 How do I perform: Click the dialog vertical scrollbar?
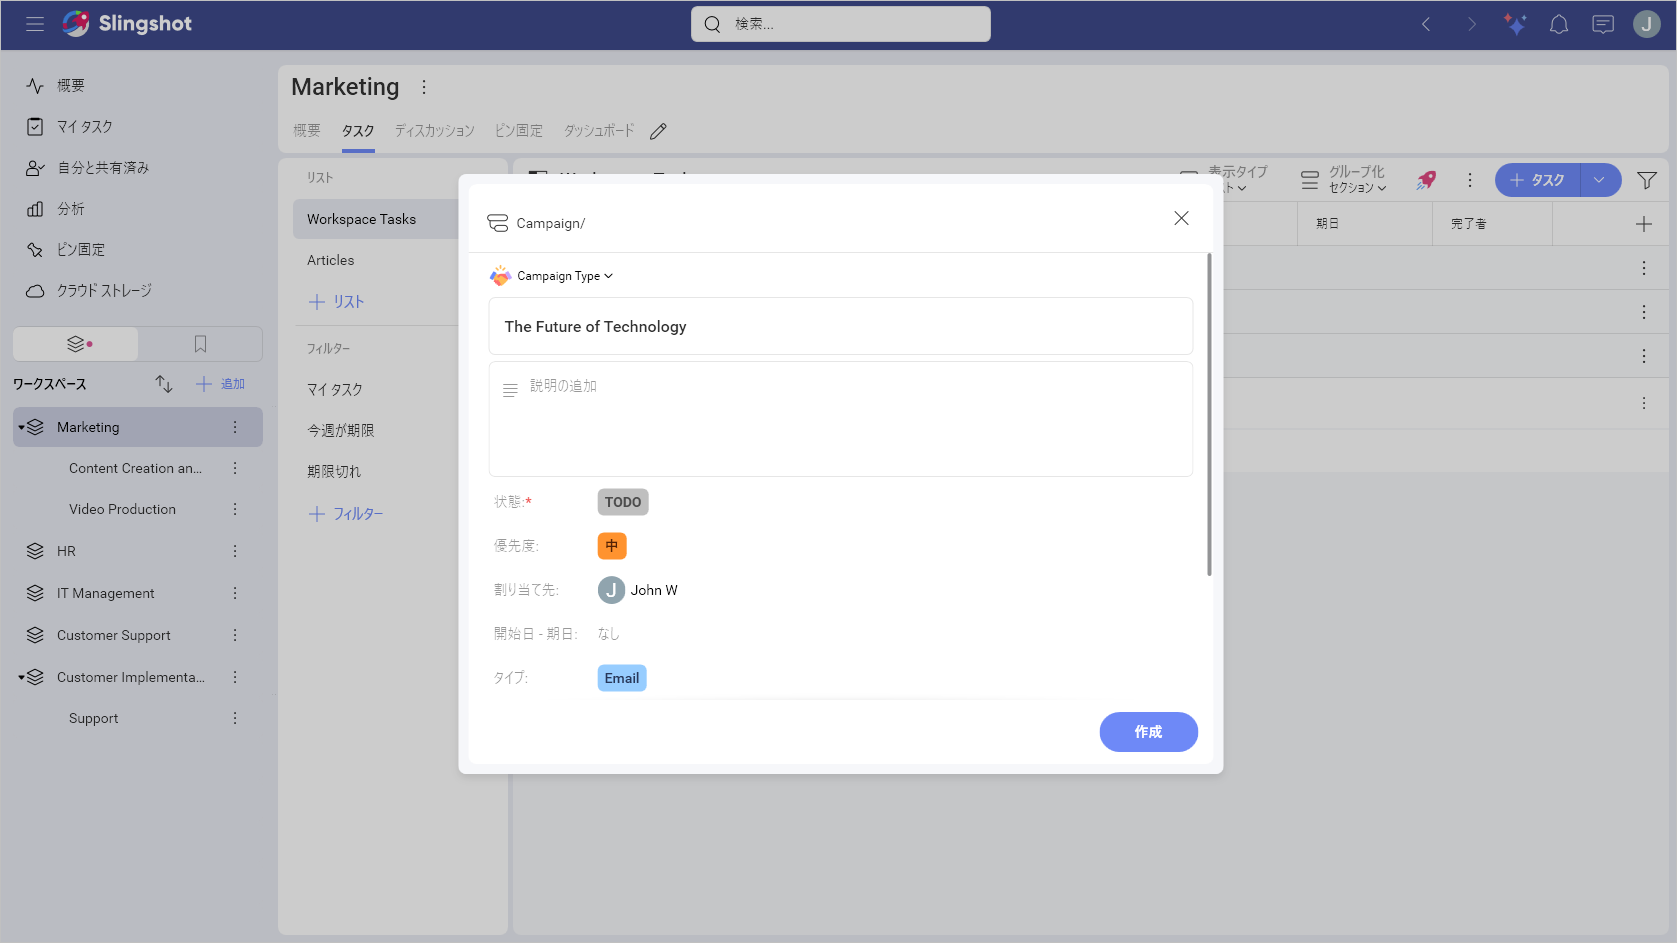pos(1209,414)
